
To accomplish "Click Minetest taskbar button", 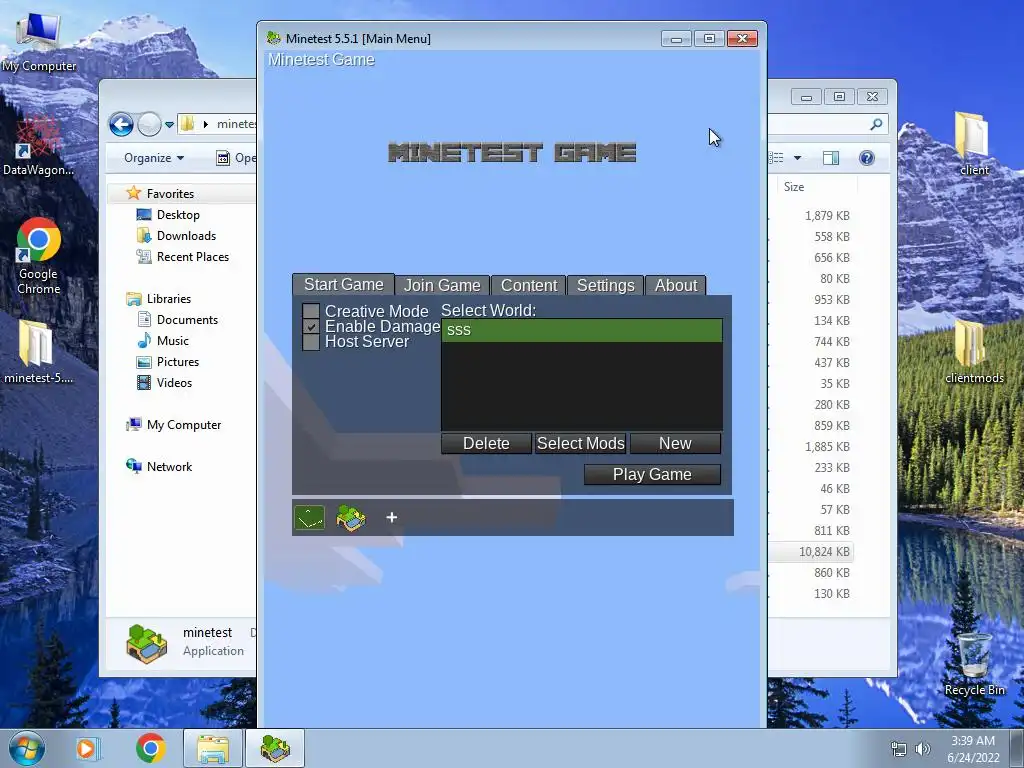I will [274, 748].
